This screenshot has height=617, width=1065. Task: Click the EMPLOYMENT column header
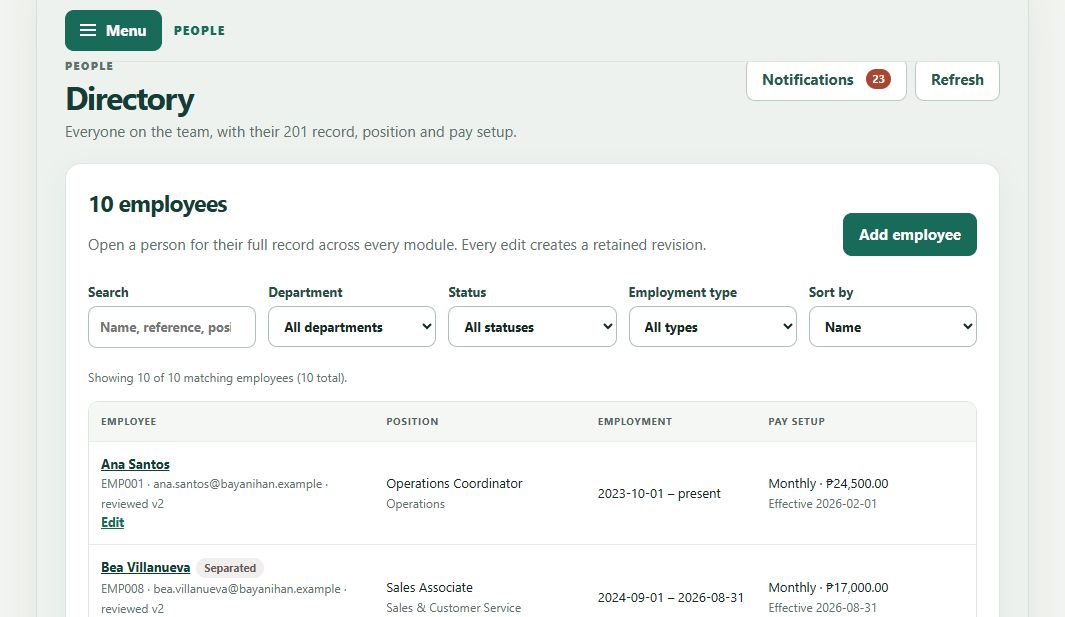tap(635, 421)
